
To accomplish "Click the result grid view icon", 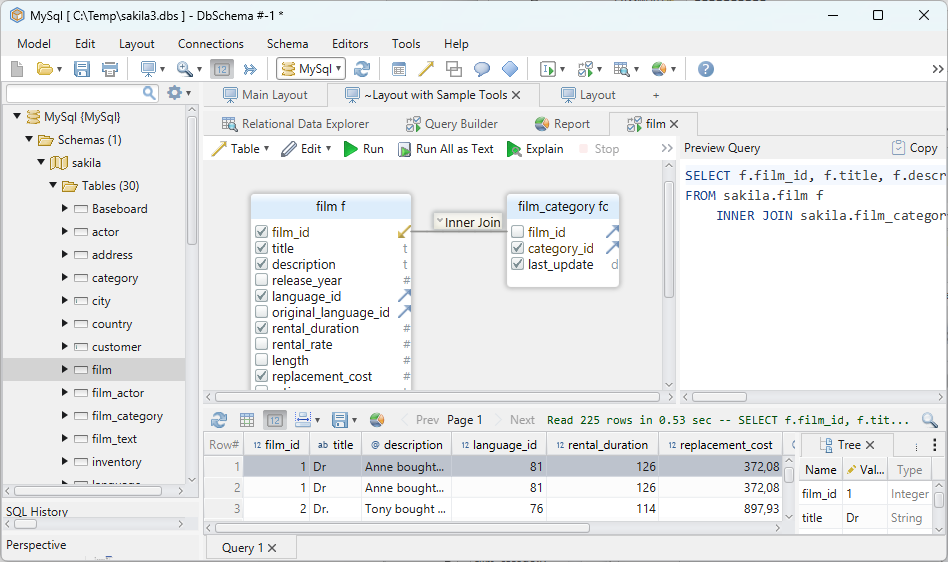I will [x=247, y=419].
